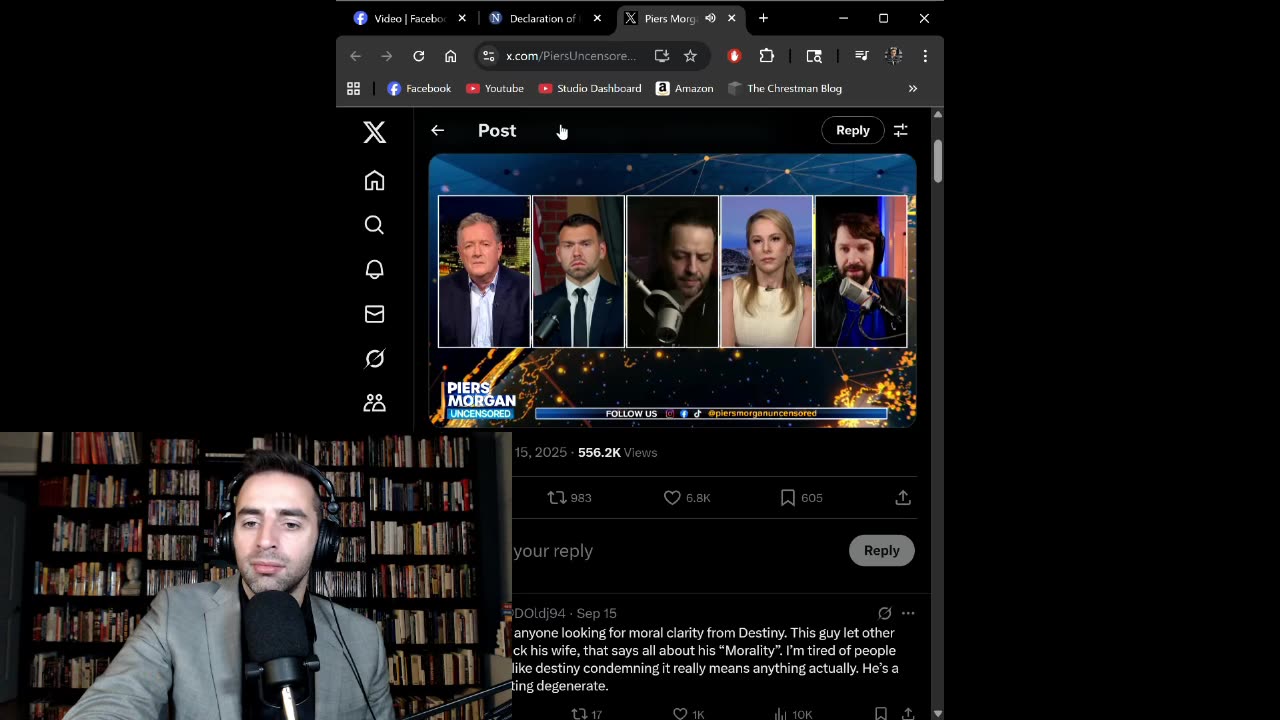Share the main post
The image size is (1280, 720).
point(903,497)
